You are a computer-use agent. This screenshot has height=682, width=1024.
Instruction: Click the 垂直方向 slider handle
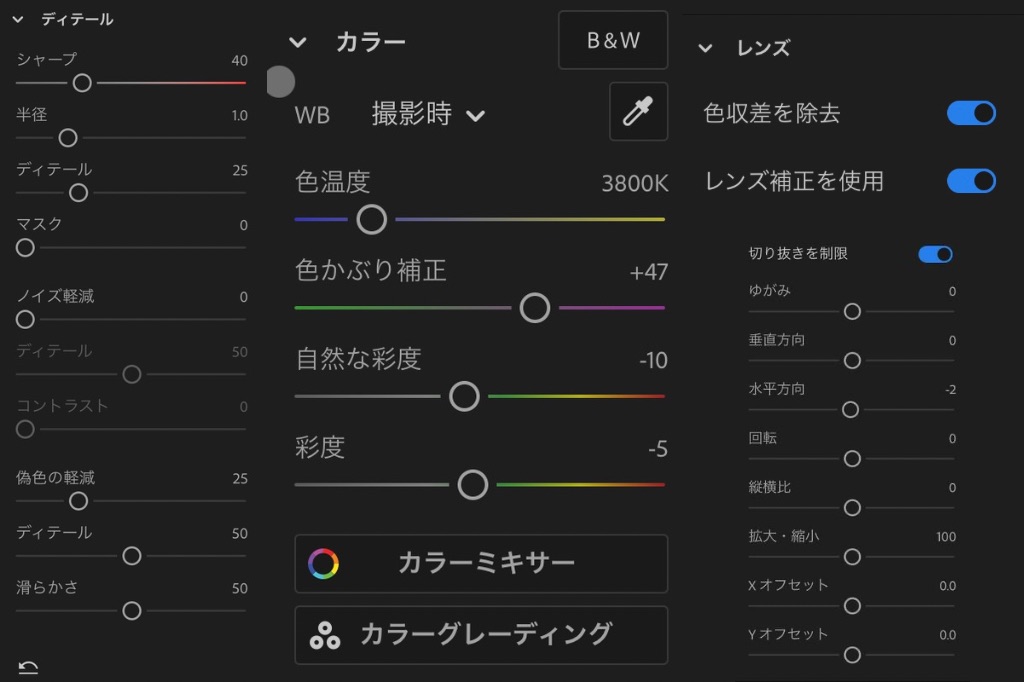tap(852, 361)
